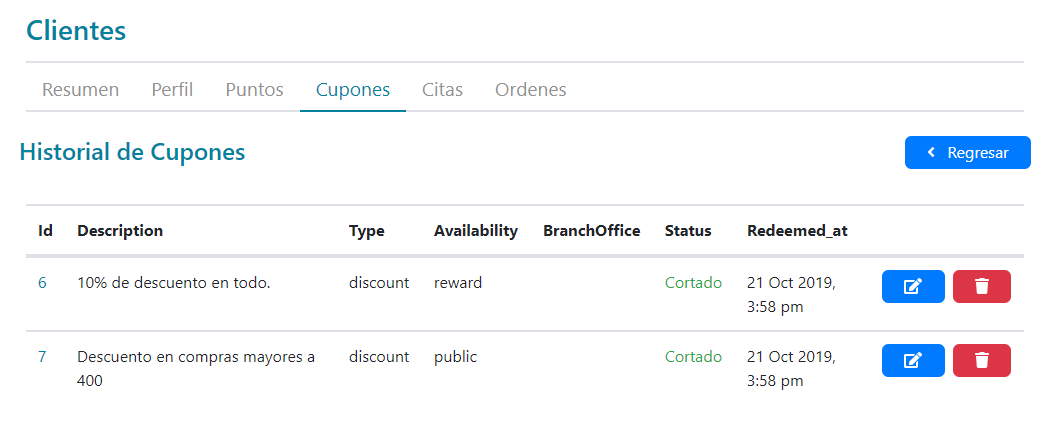Open coupon Id 7 link
Viewport: 1058px width, 426px height.
(x=42, y=357)
